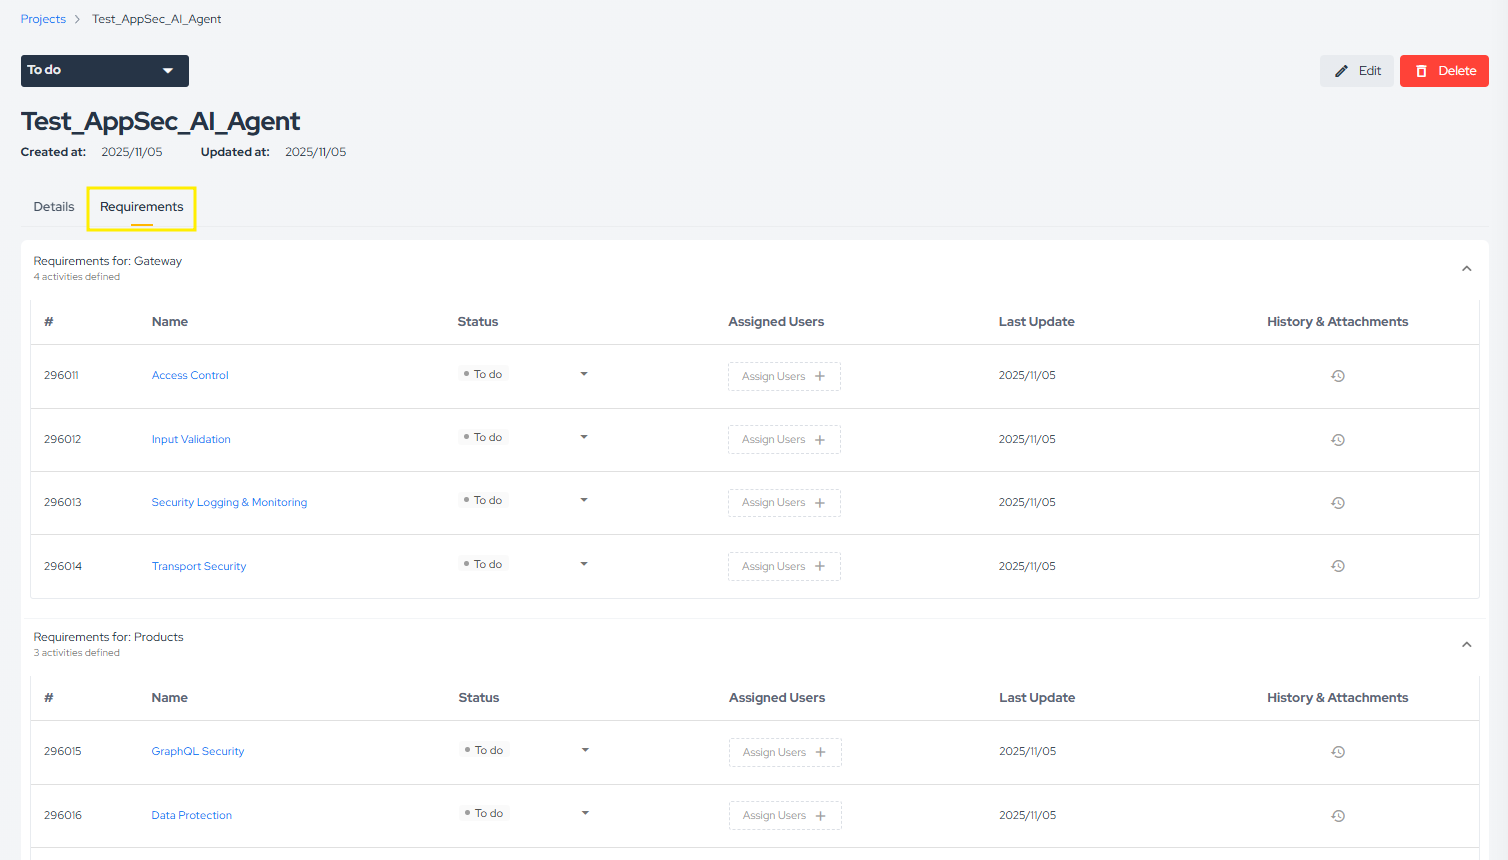Collapse the Products requirements section

click(x=1466, y=644)
